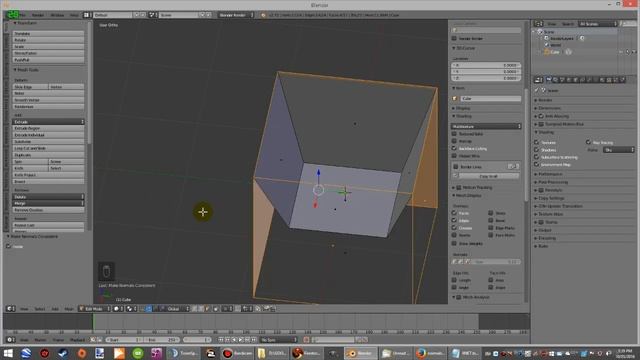Open the Mesh menu in 3D view header
Image resolution: width=640 pixels, height=360 pixels.
pyautogui.click(x=69, y=309)
